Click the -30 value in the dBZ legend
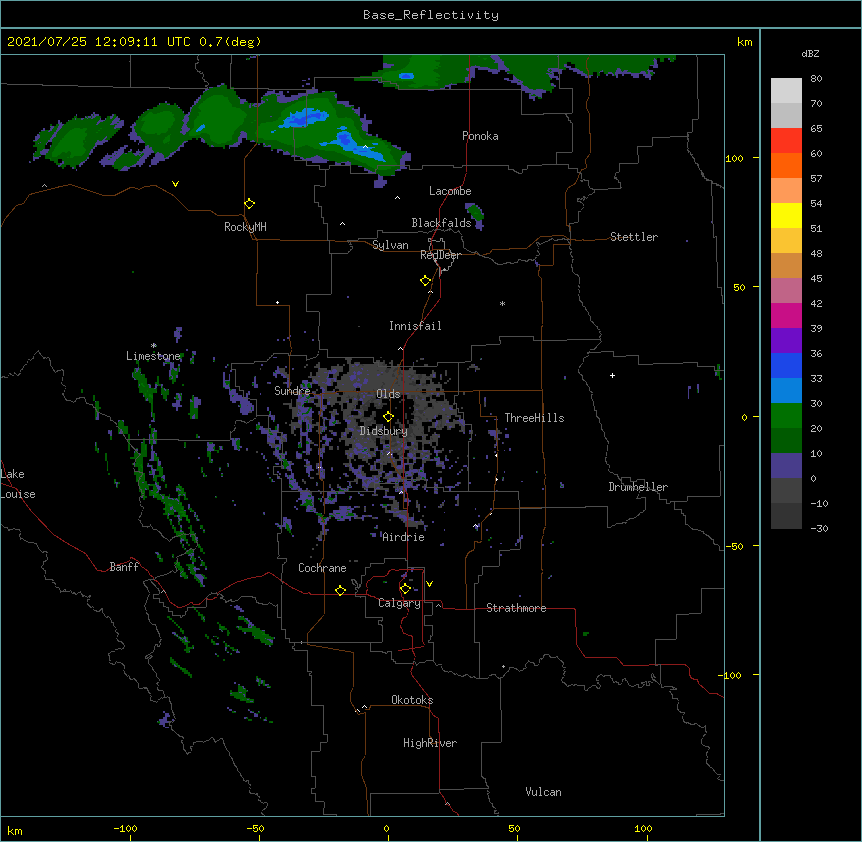The width and height of the screenshot is (862, 842). pos(819,528)
